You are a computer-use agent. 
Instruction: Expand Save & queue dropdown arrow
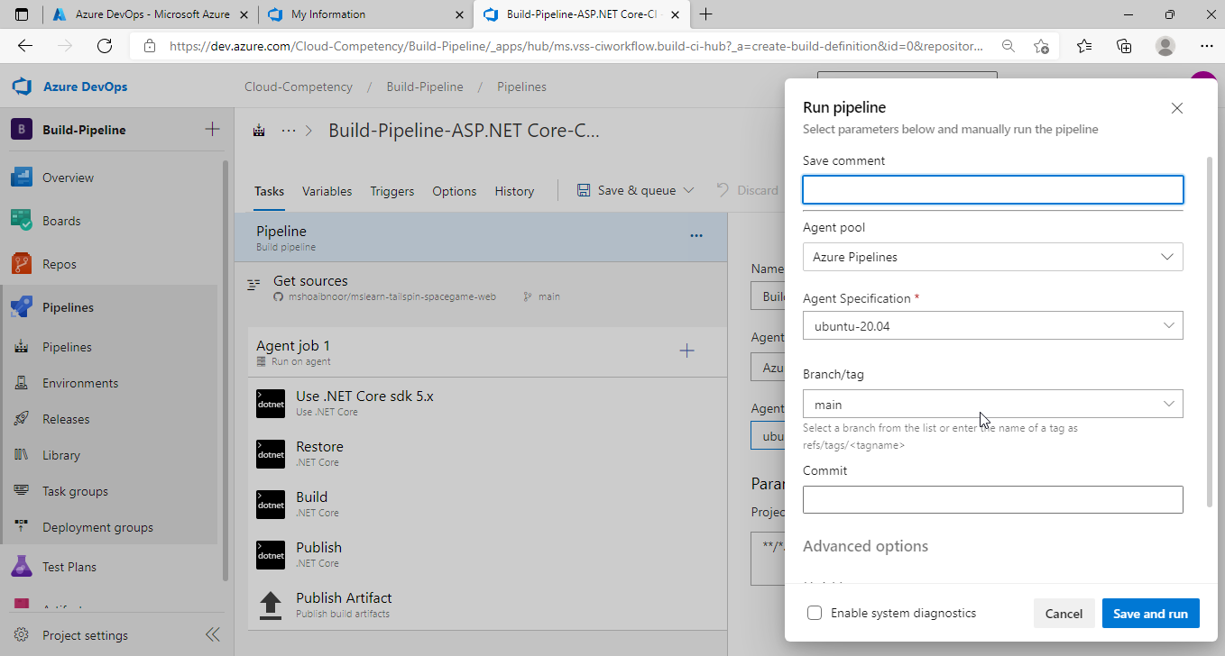[x=688, y=190]
